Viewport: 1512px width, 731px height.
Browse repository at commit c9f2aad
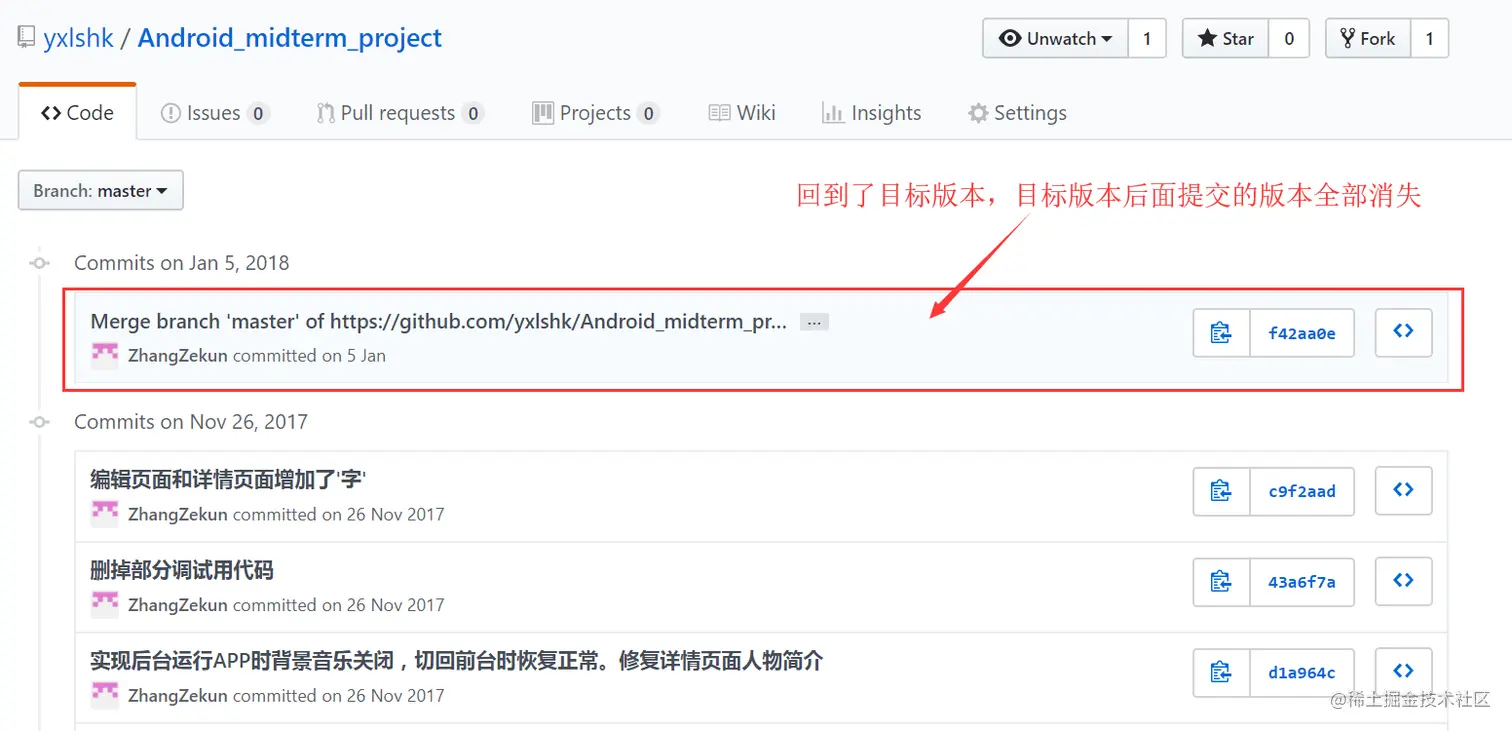pyautogui.click(x=1403, y=491)
